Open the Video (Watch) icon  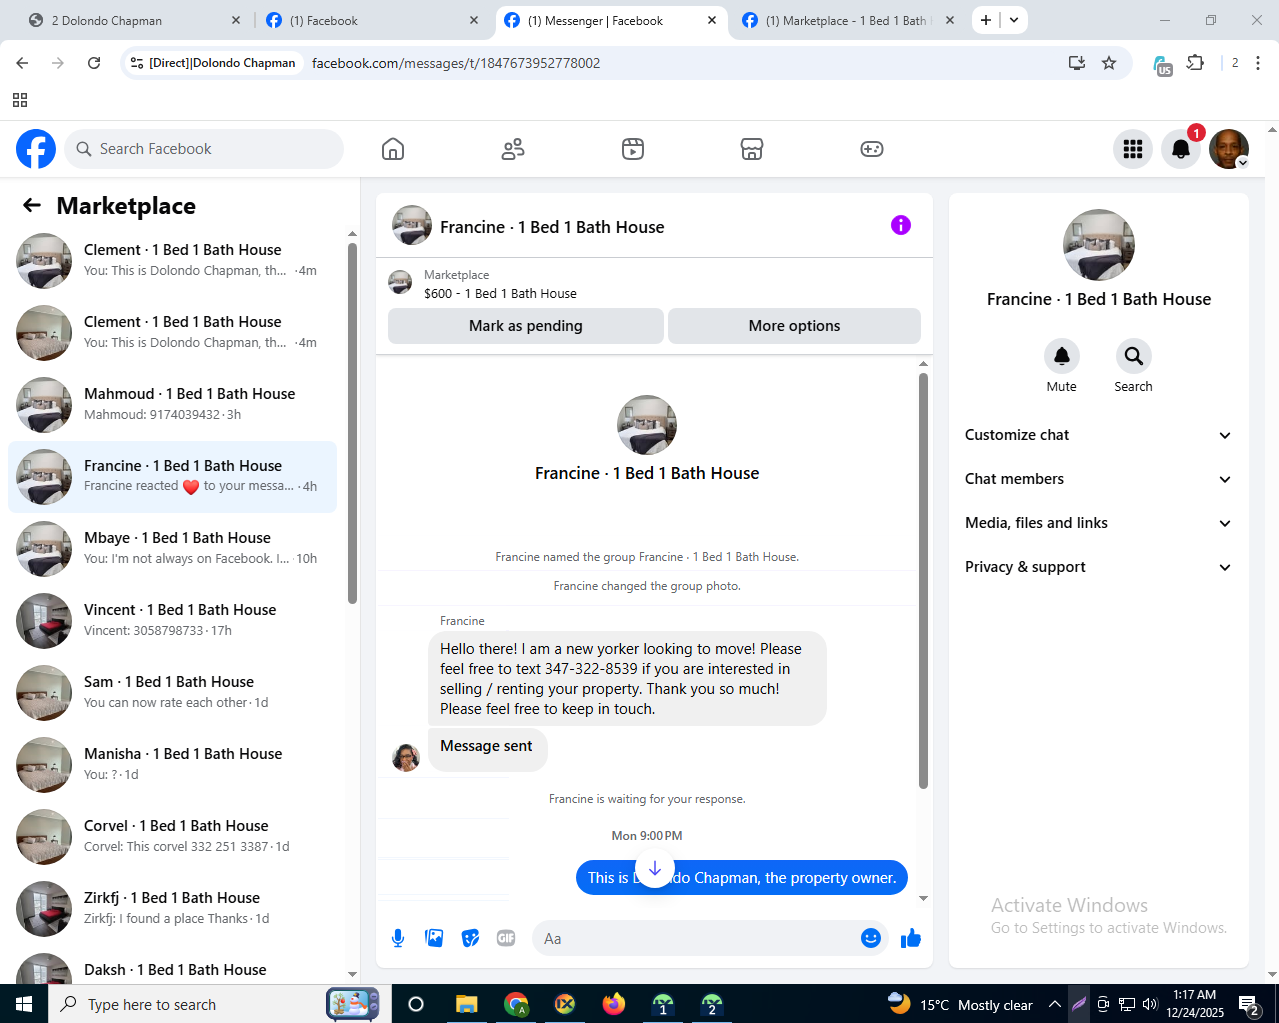633,149
